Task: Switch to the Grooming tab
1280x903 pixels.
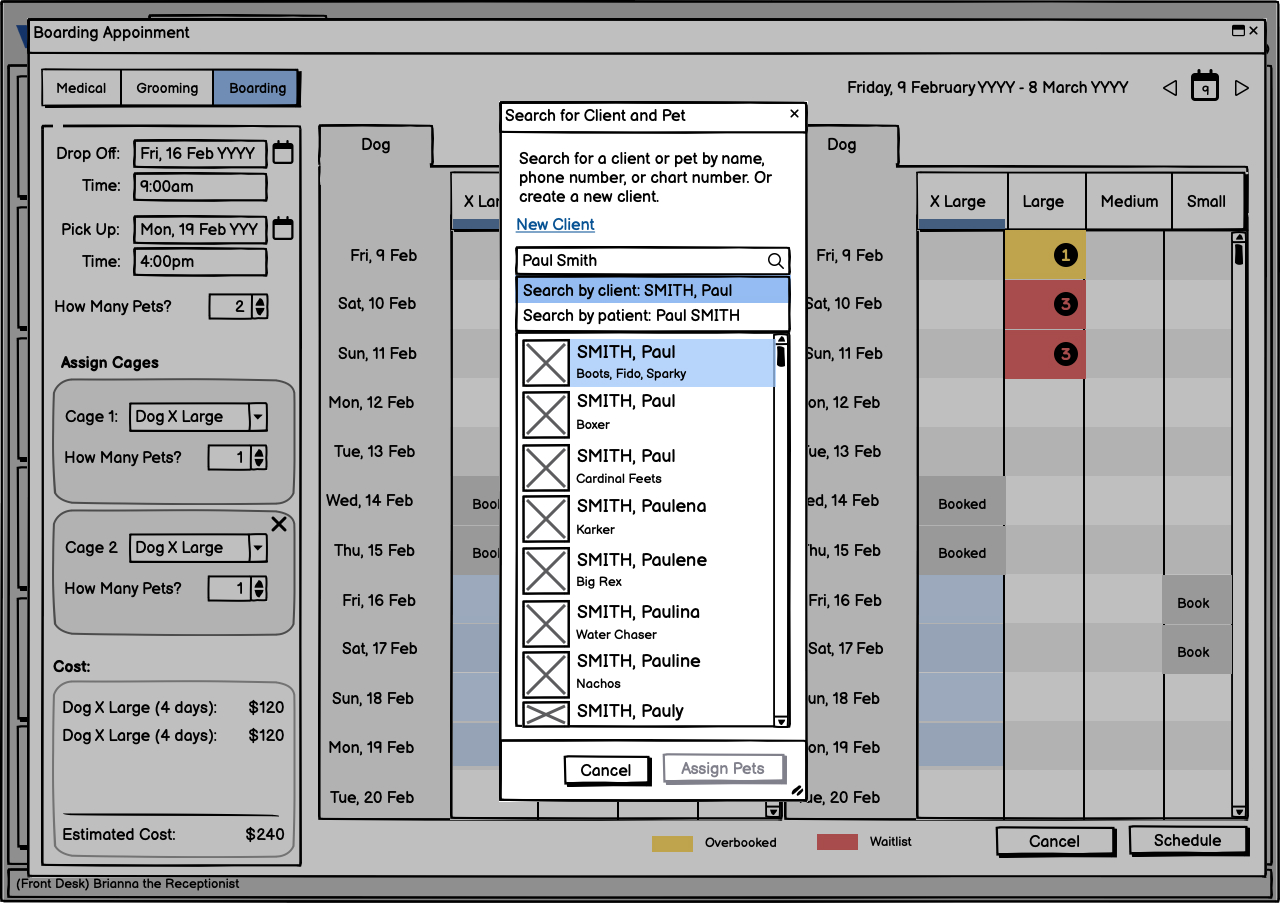Action: [x=167, y=88]
